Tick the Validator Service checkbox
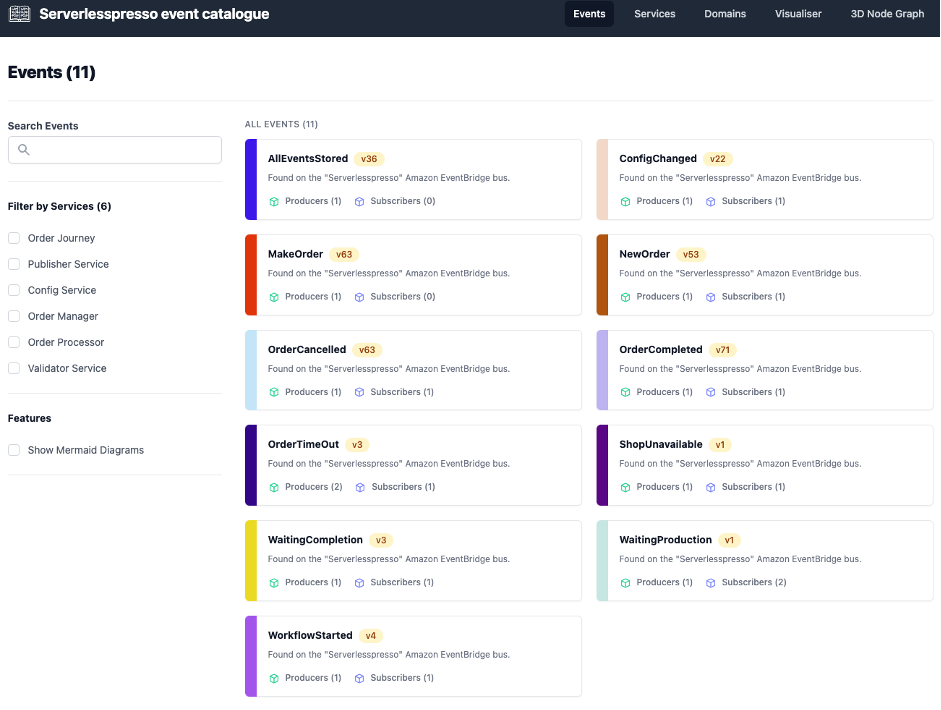 coord(14,368)
